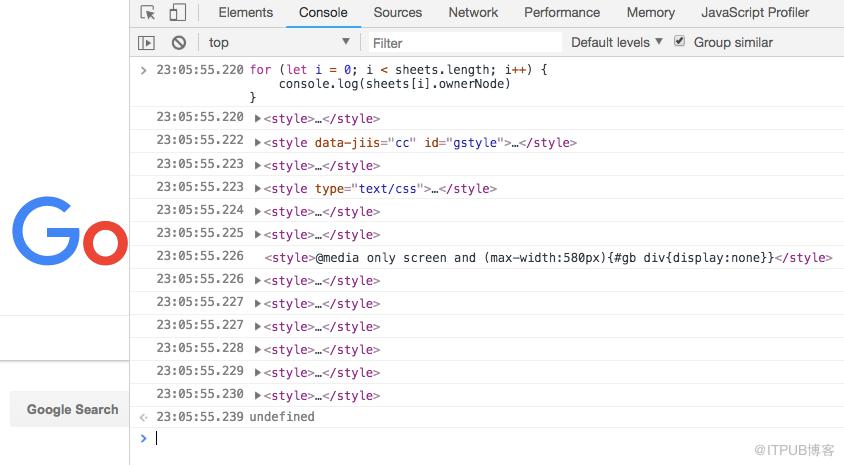Expand the style entry logged at 23:05:55.225
The image size is (844, 465).
pyautogui.click(x=258, y=235)
